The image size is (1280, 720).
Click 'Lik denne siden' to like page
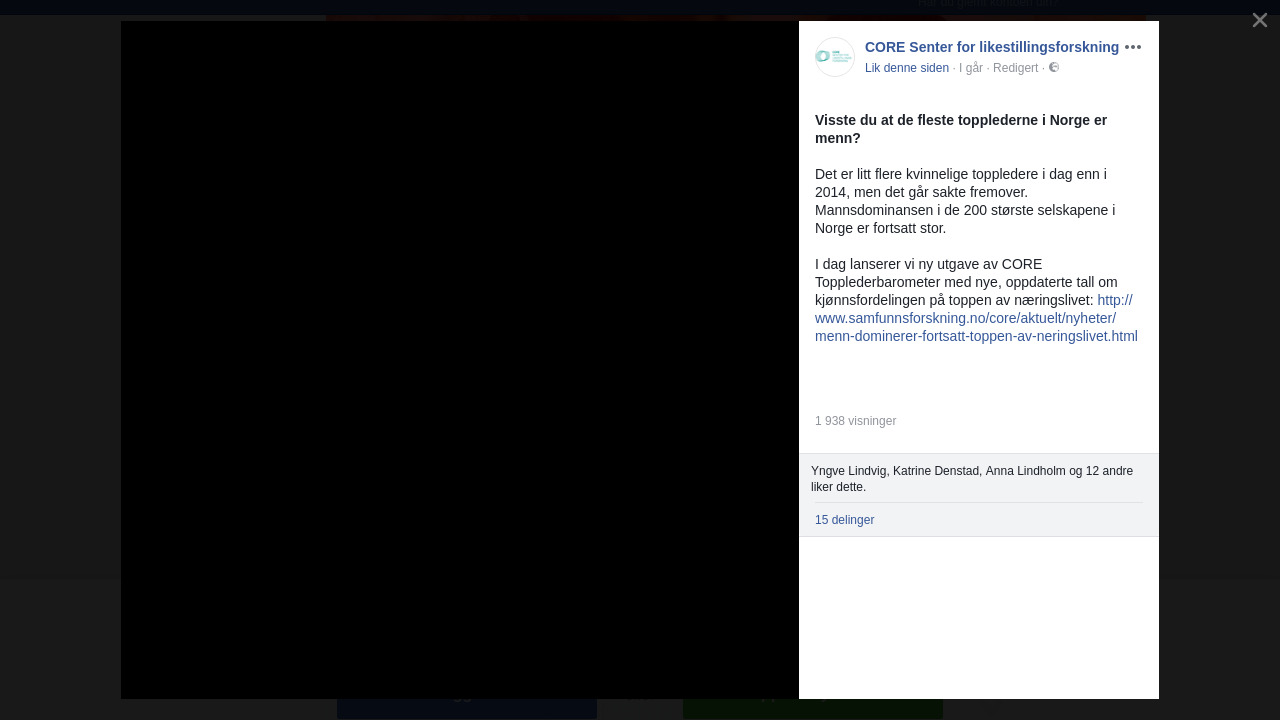pos(906,68)
